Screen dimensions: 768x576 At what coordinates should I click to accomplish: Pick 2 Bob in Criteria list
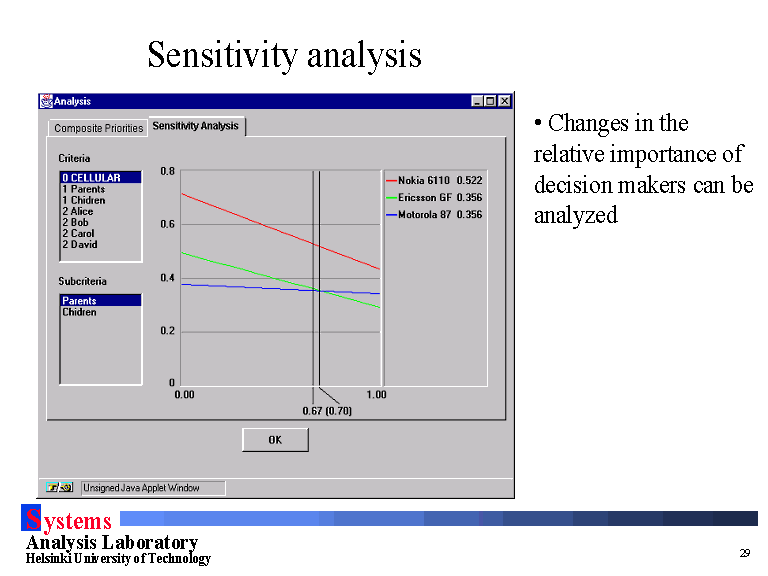point(75,222)
